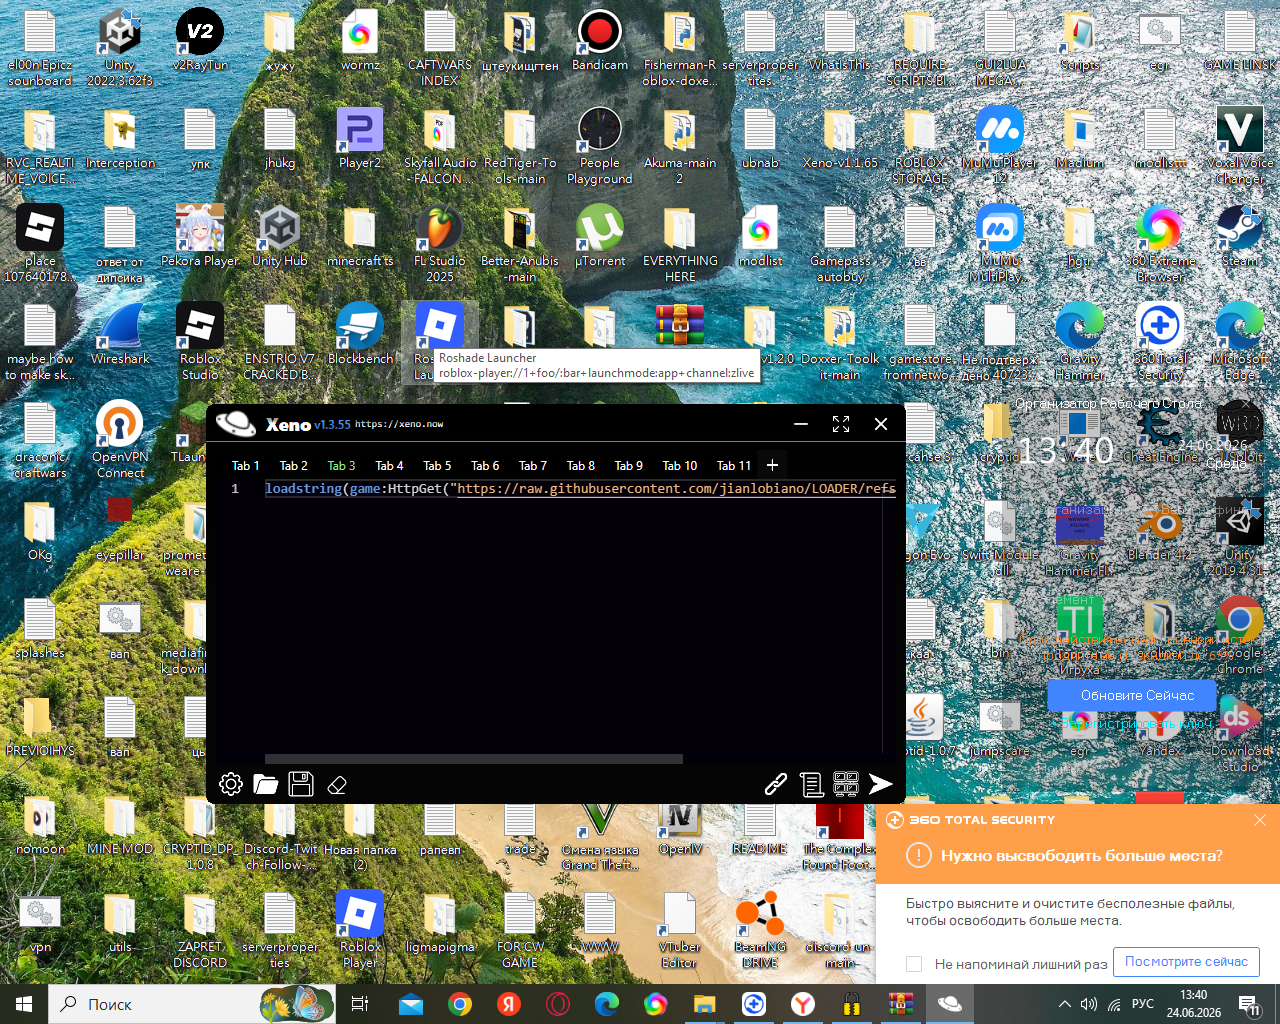Select the Steam desktop icon

pyautogui.click(x=1240, y=238)
